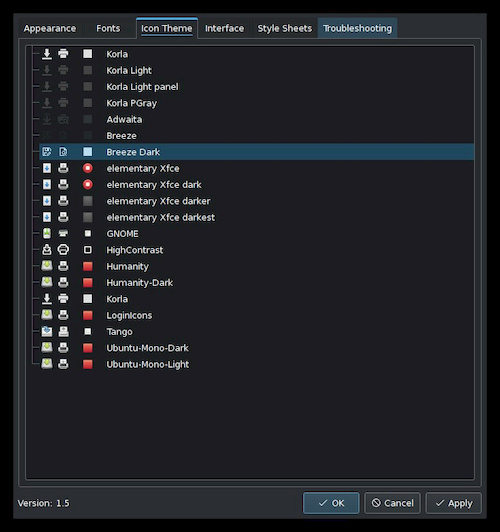Click the save icon in Breeze Dark row
This screenshot has height=532, width=500.
[x=47, y=152]
